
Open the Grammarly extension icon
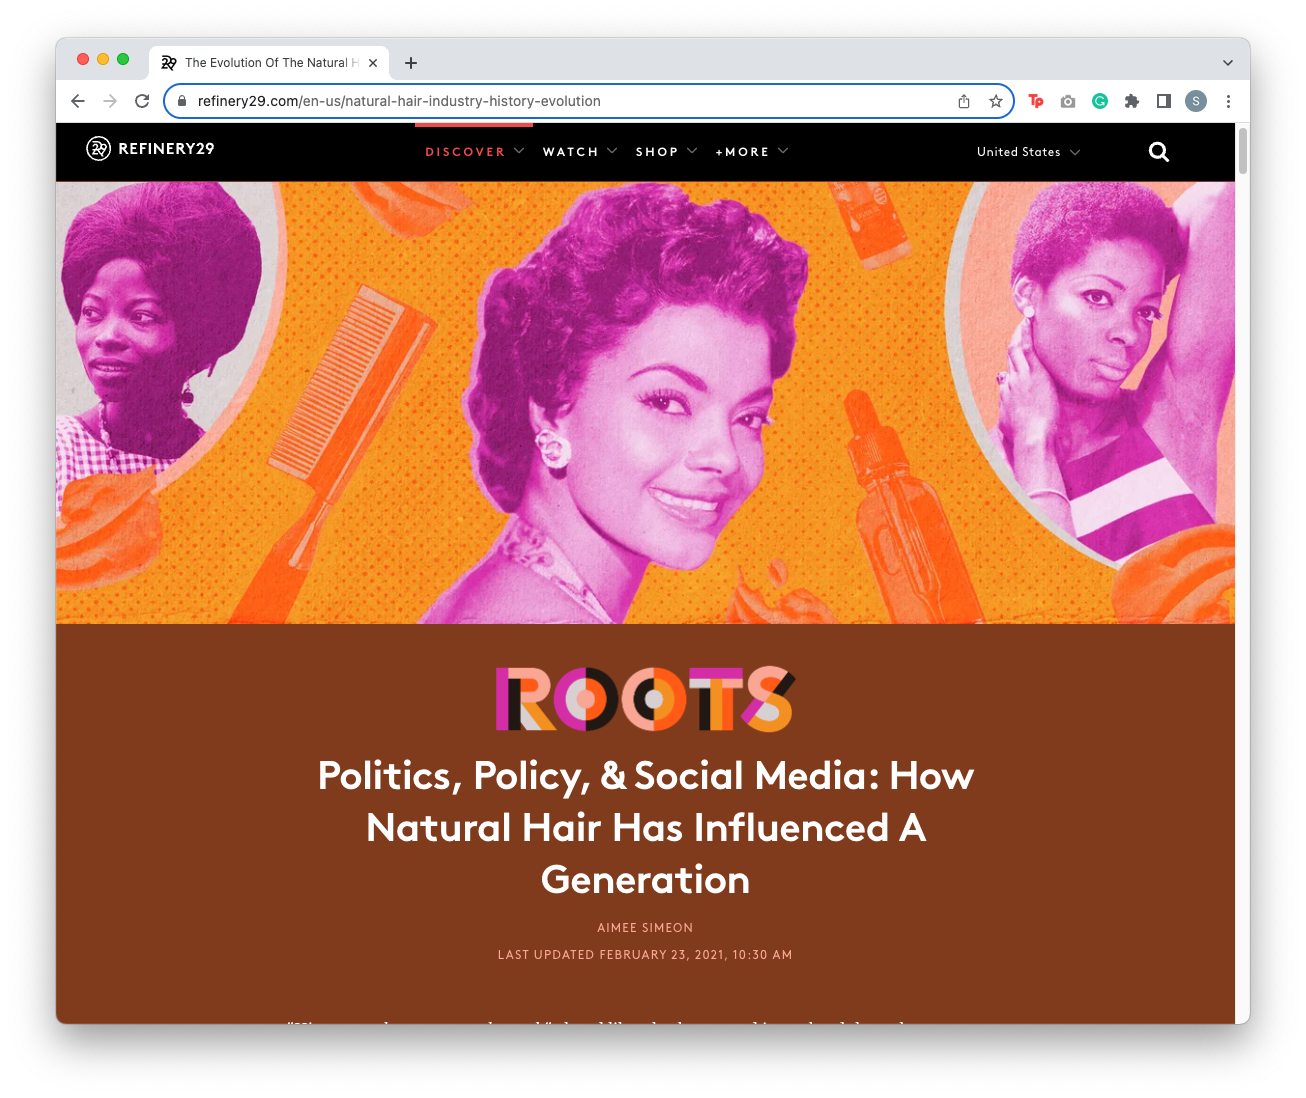click(1100, 101)
